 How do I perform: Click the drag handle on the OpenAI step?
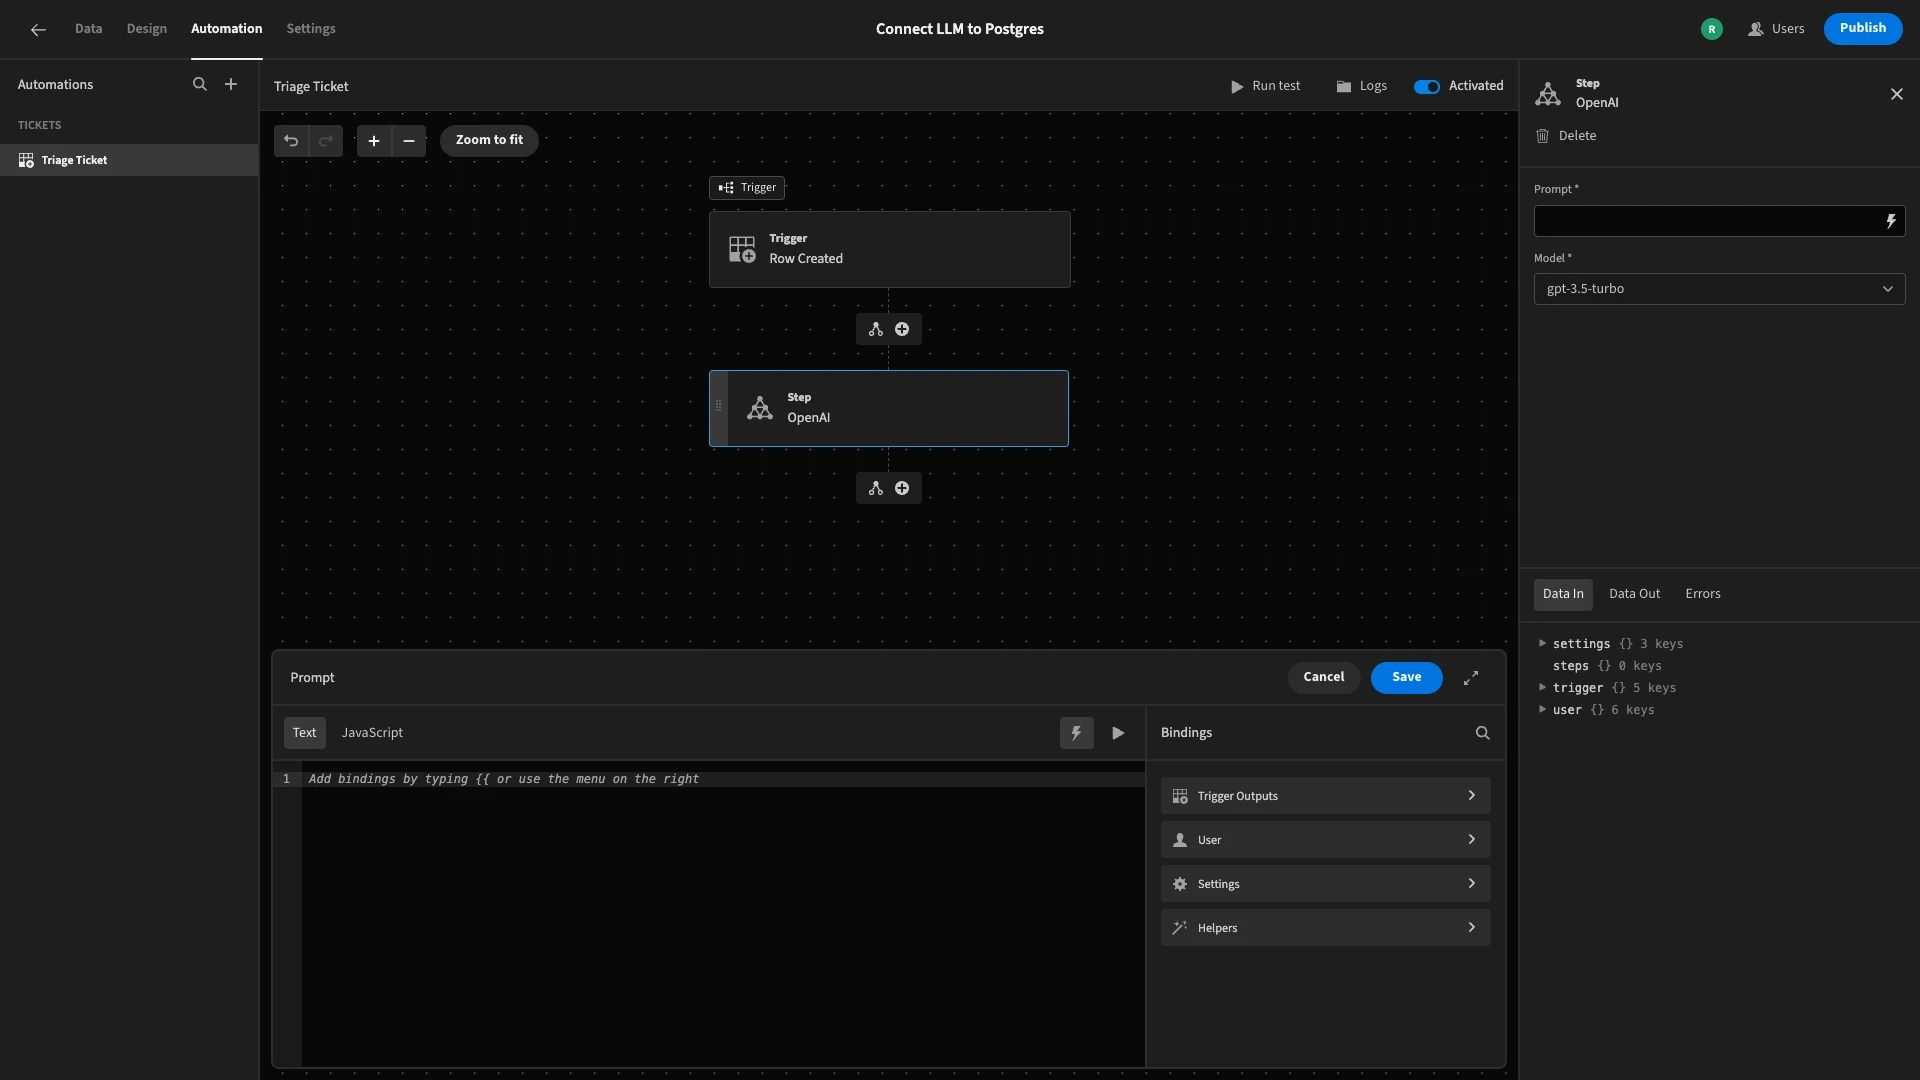pos(718,406)
